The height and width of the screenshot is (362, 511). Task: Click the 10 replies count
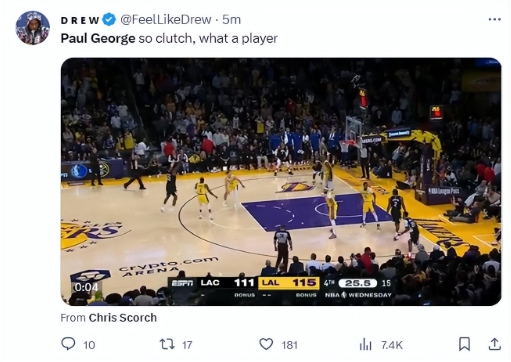coord(89,345)
